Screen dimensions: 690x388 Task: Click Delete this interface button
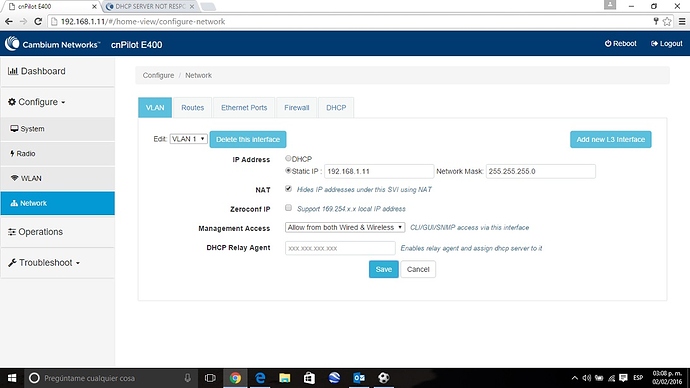click(x=248, y=139)
